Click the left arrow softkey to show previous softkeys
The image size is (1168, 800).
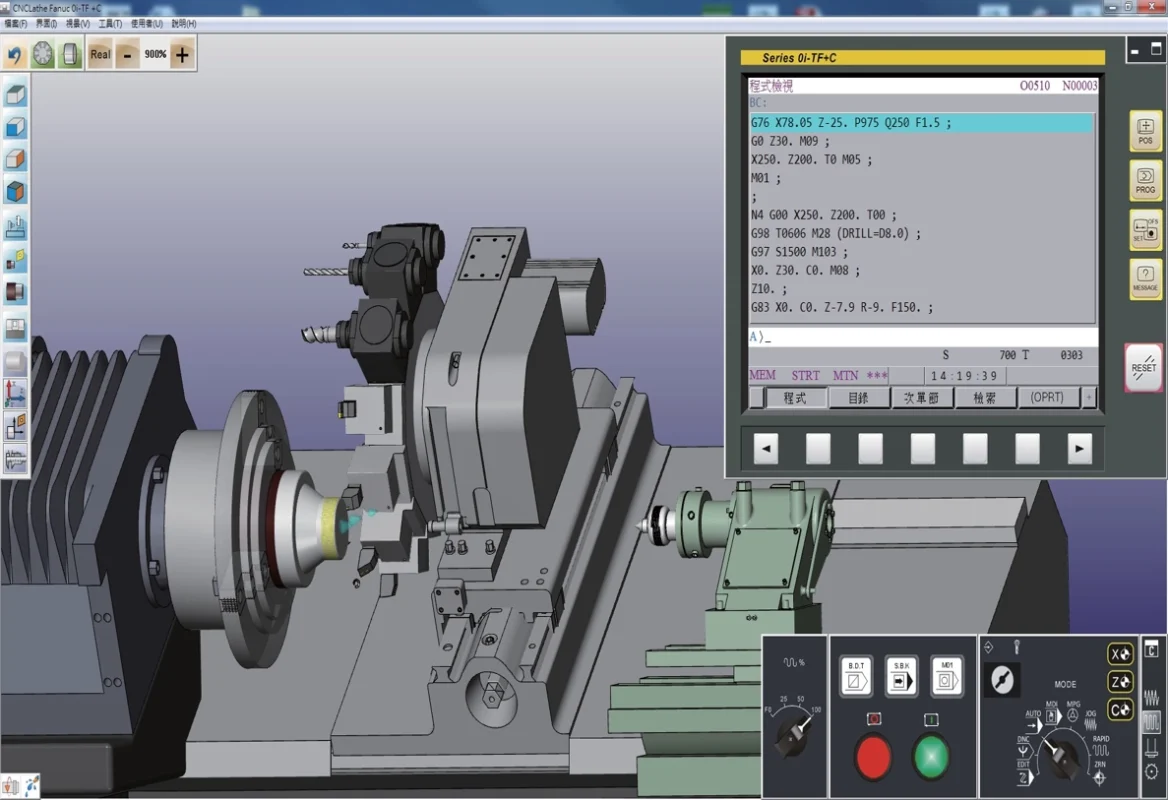pyautogui.click(x=765, y=448)
